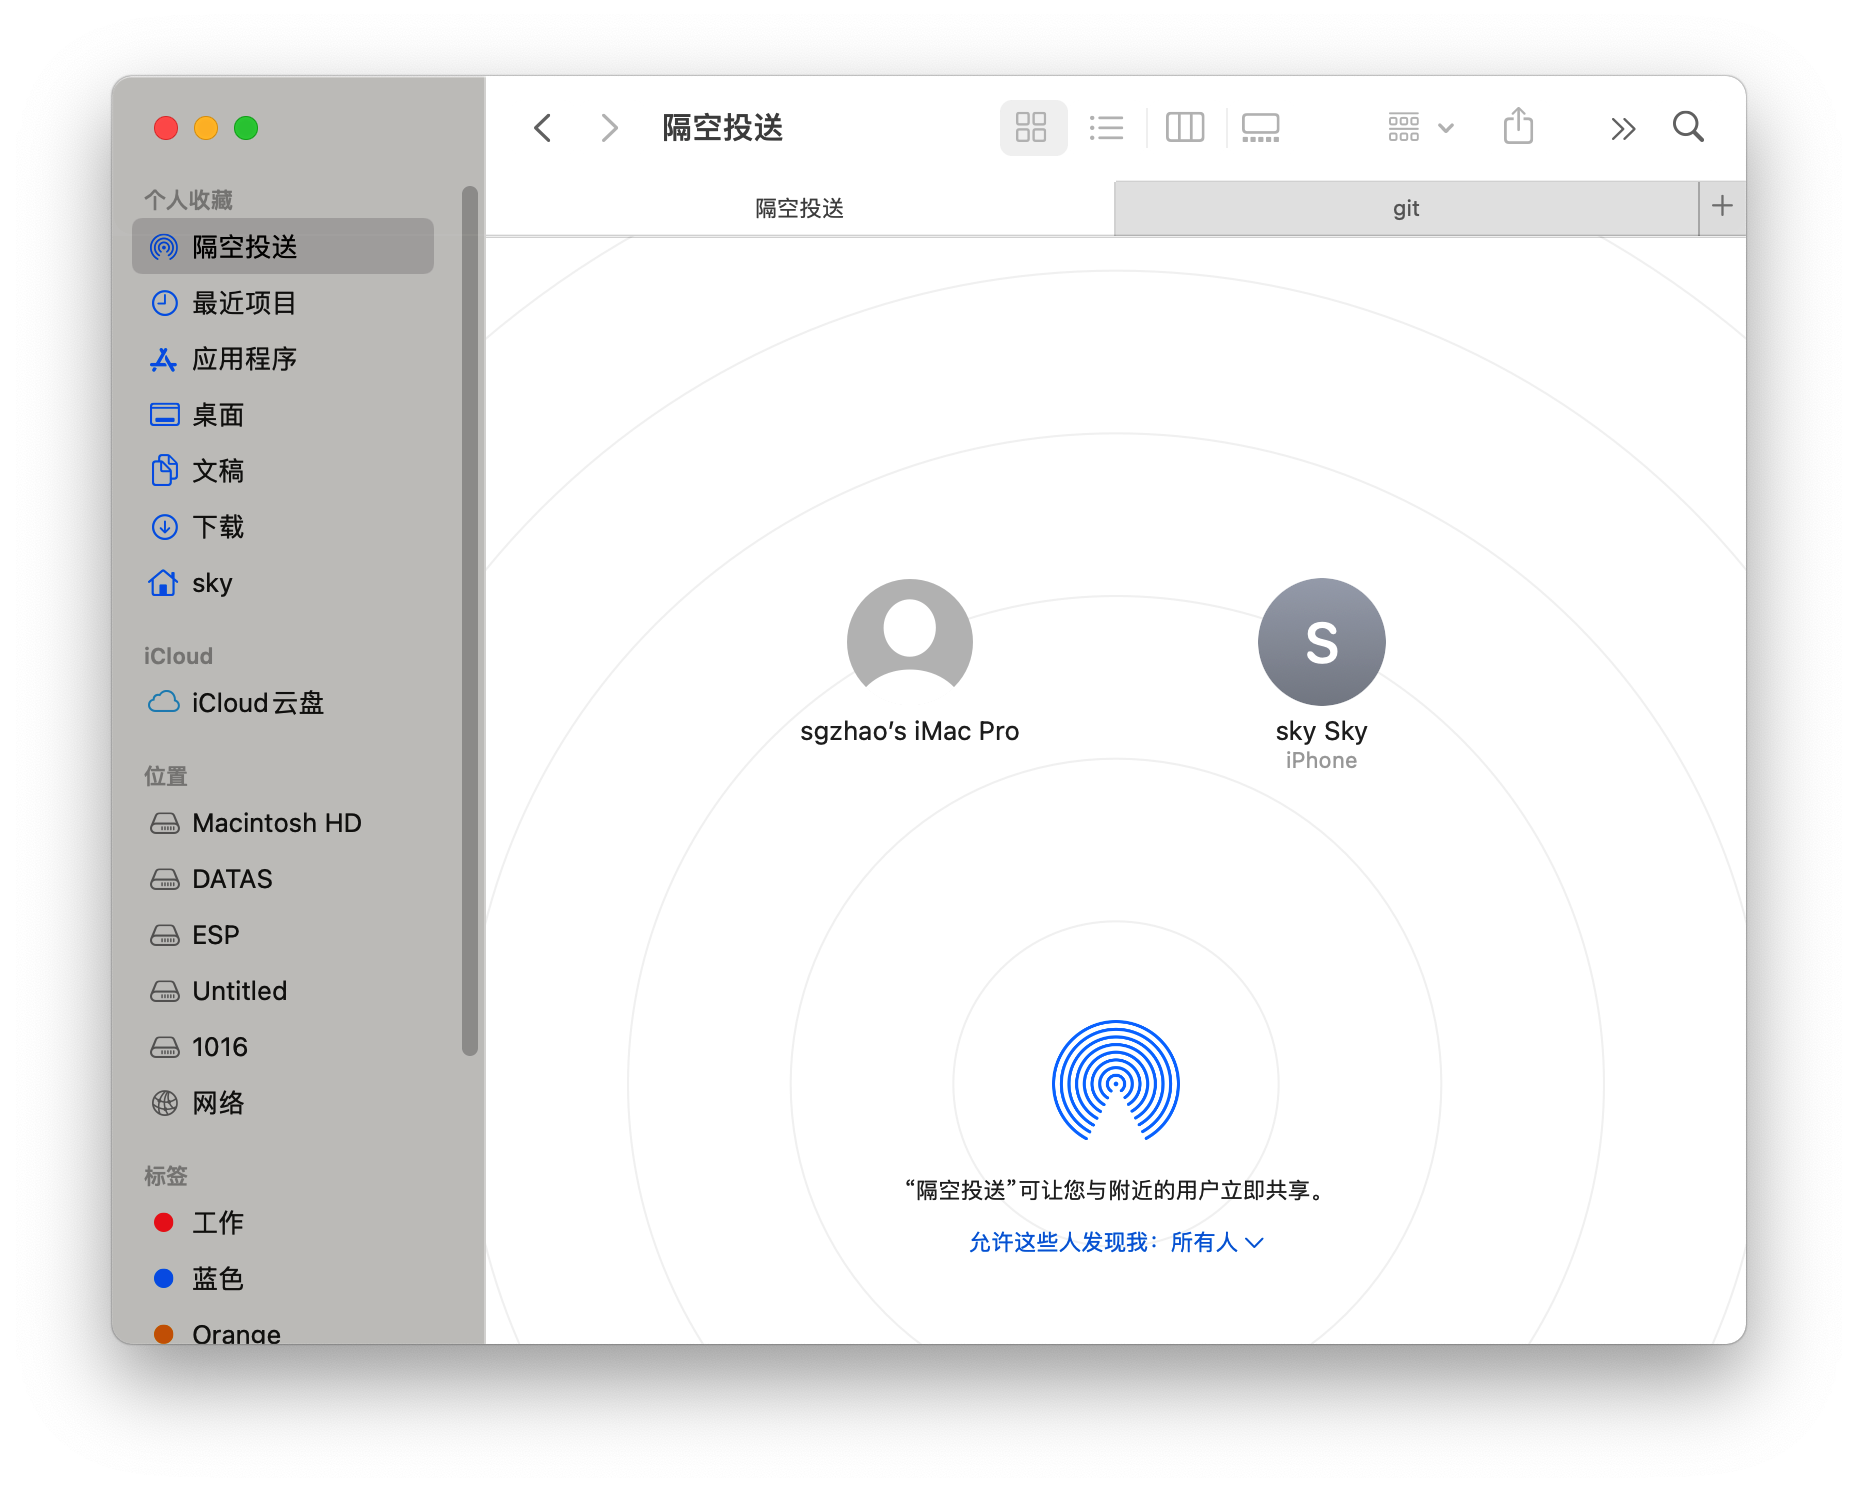Select 隔空投送 in the sidebar
Viewport: 1858px width, 1492px height.
coord(283,246)
